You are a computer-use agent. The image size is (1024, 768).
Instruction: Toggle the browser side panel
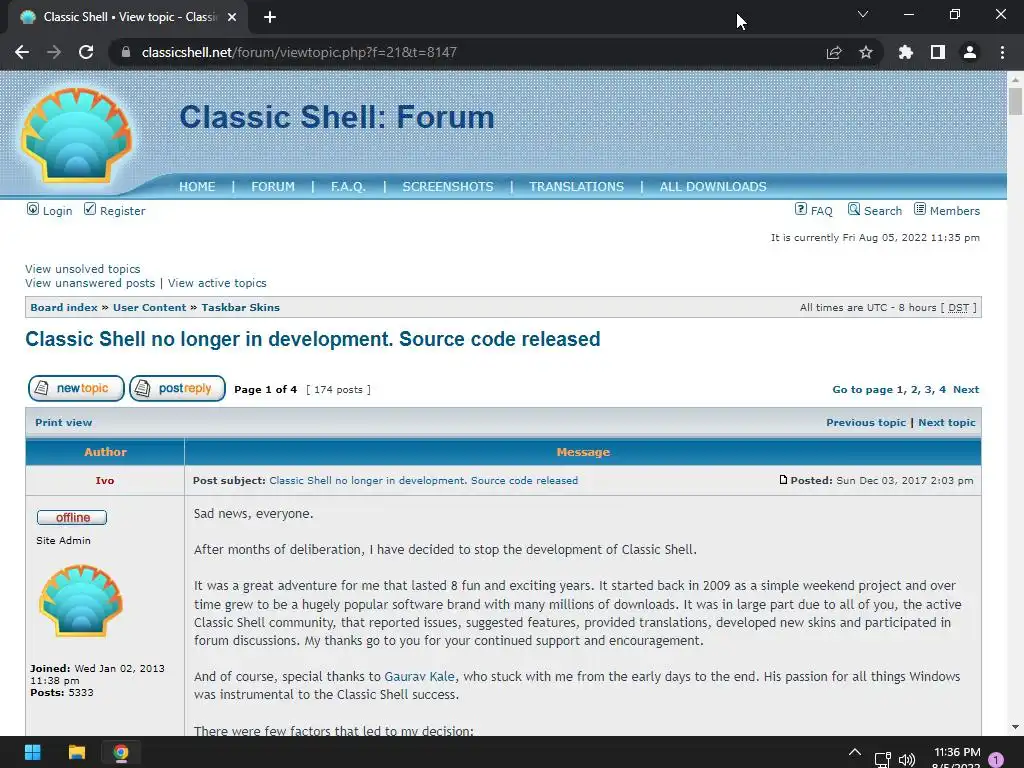point(938,52)
